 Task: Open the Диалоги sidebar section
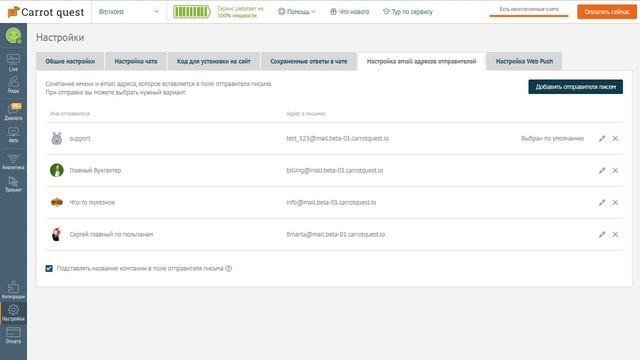[x=13, y=111]
